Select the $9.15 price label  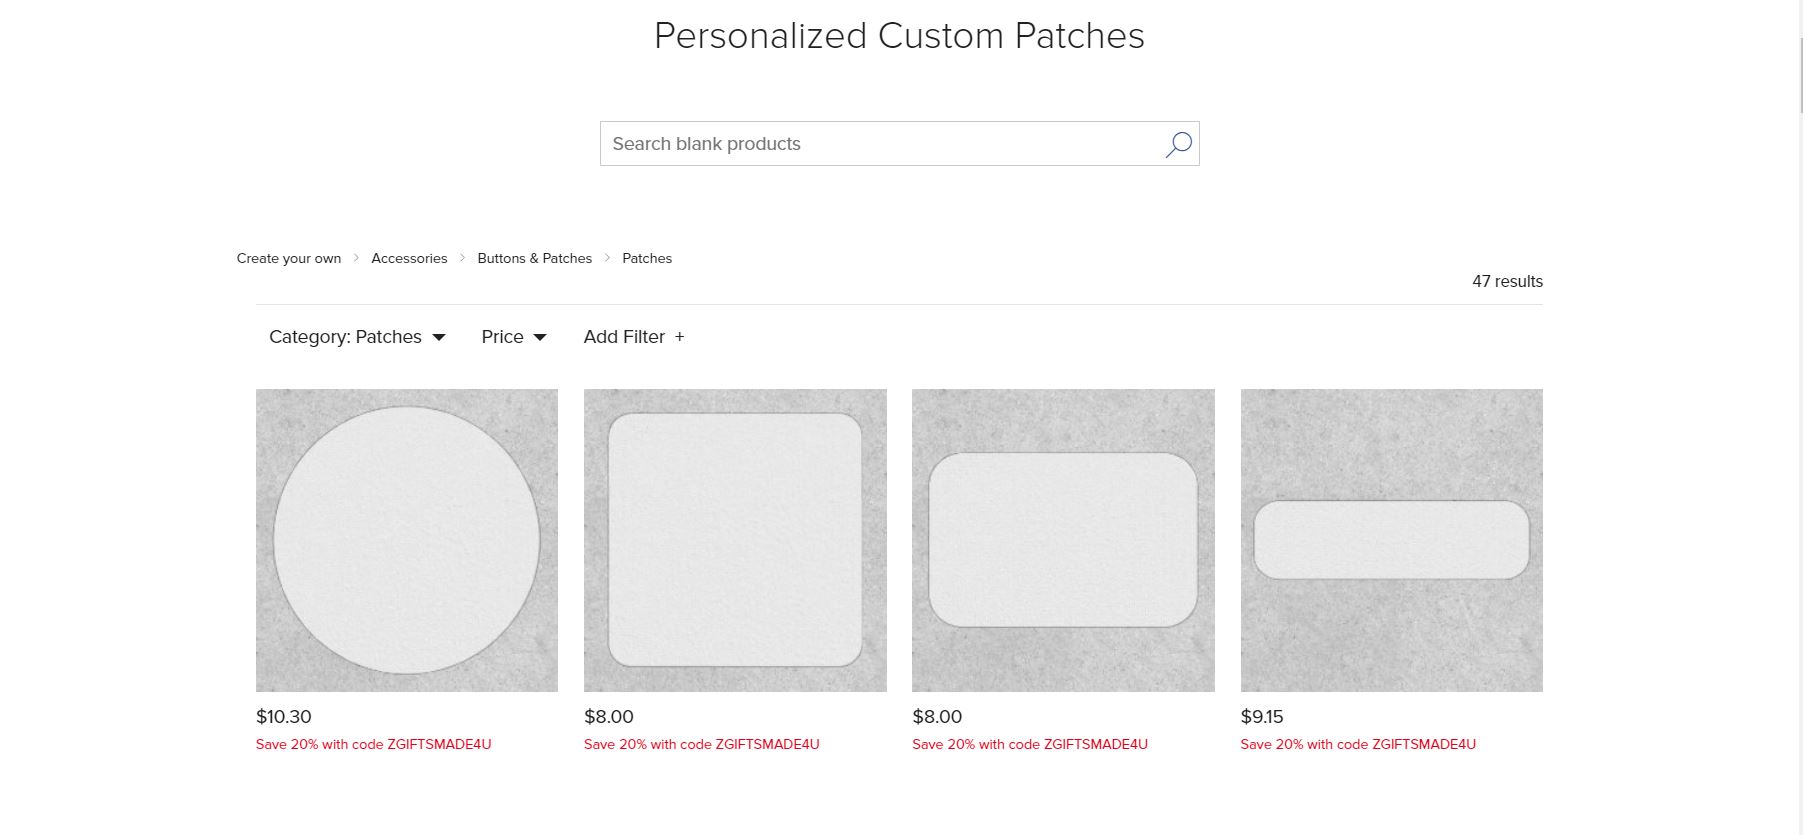coord(1262,717)
